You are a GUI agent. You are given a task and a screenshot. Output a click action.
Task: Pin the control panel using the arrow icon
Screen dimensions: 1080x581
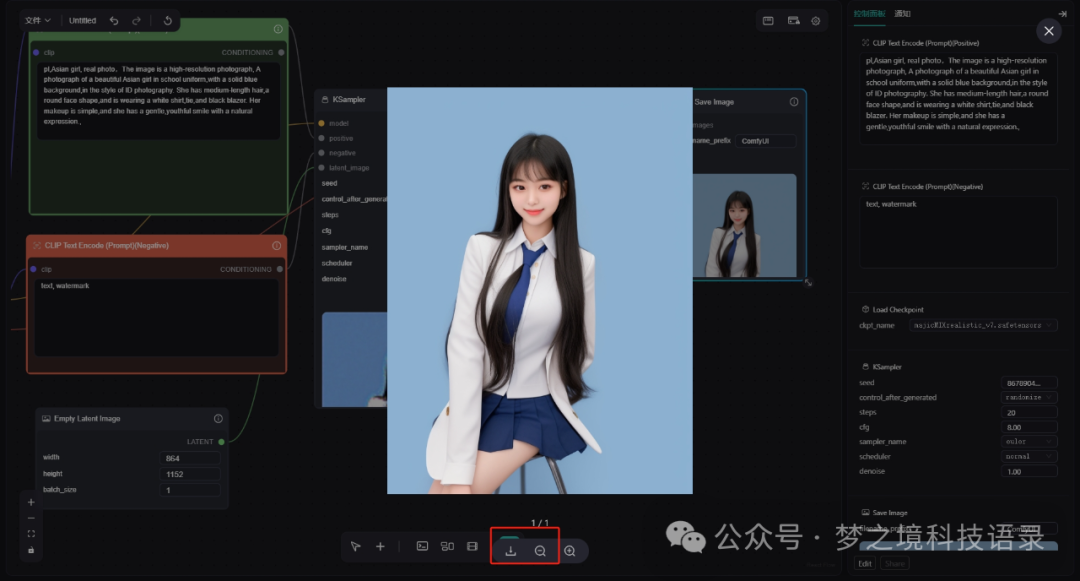pyautogui.click(x=1063, y=13)
